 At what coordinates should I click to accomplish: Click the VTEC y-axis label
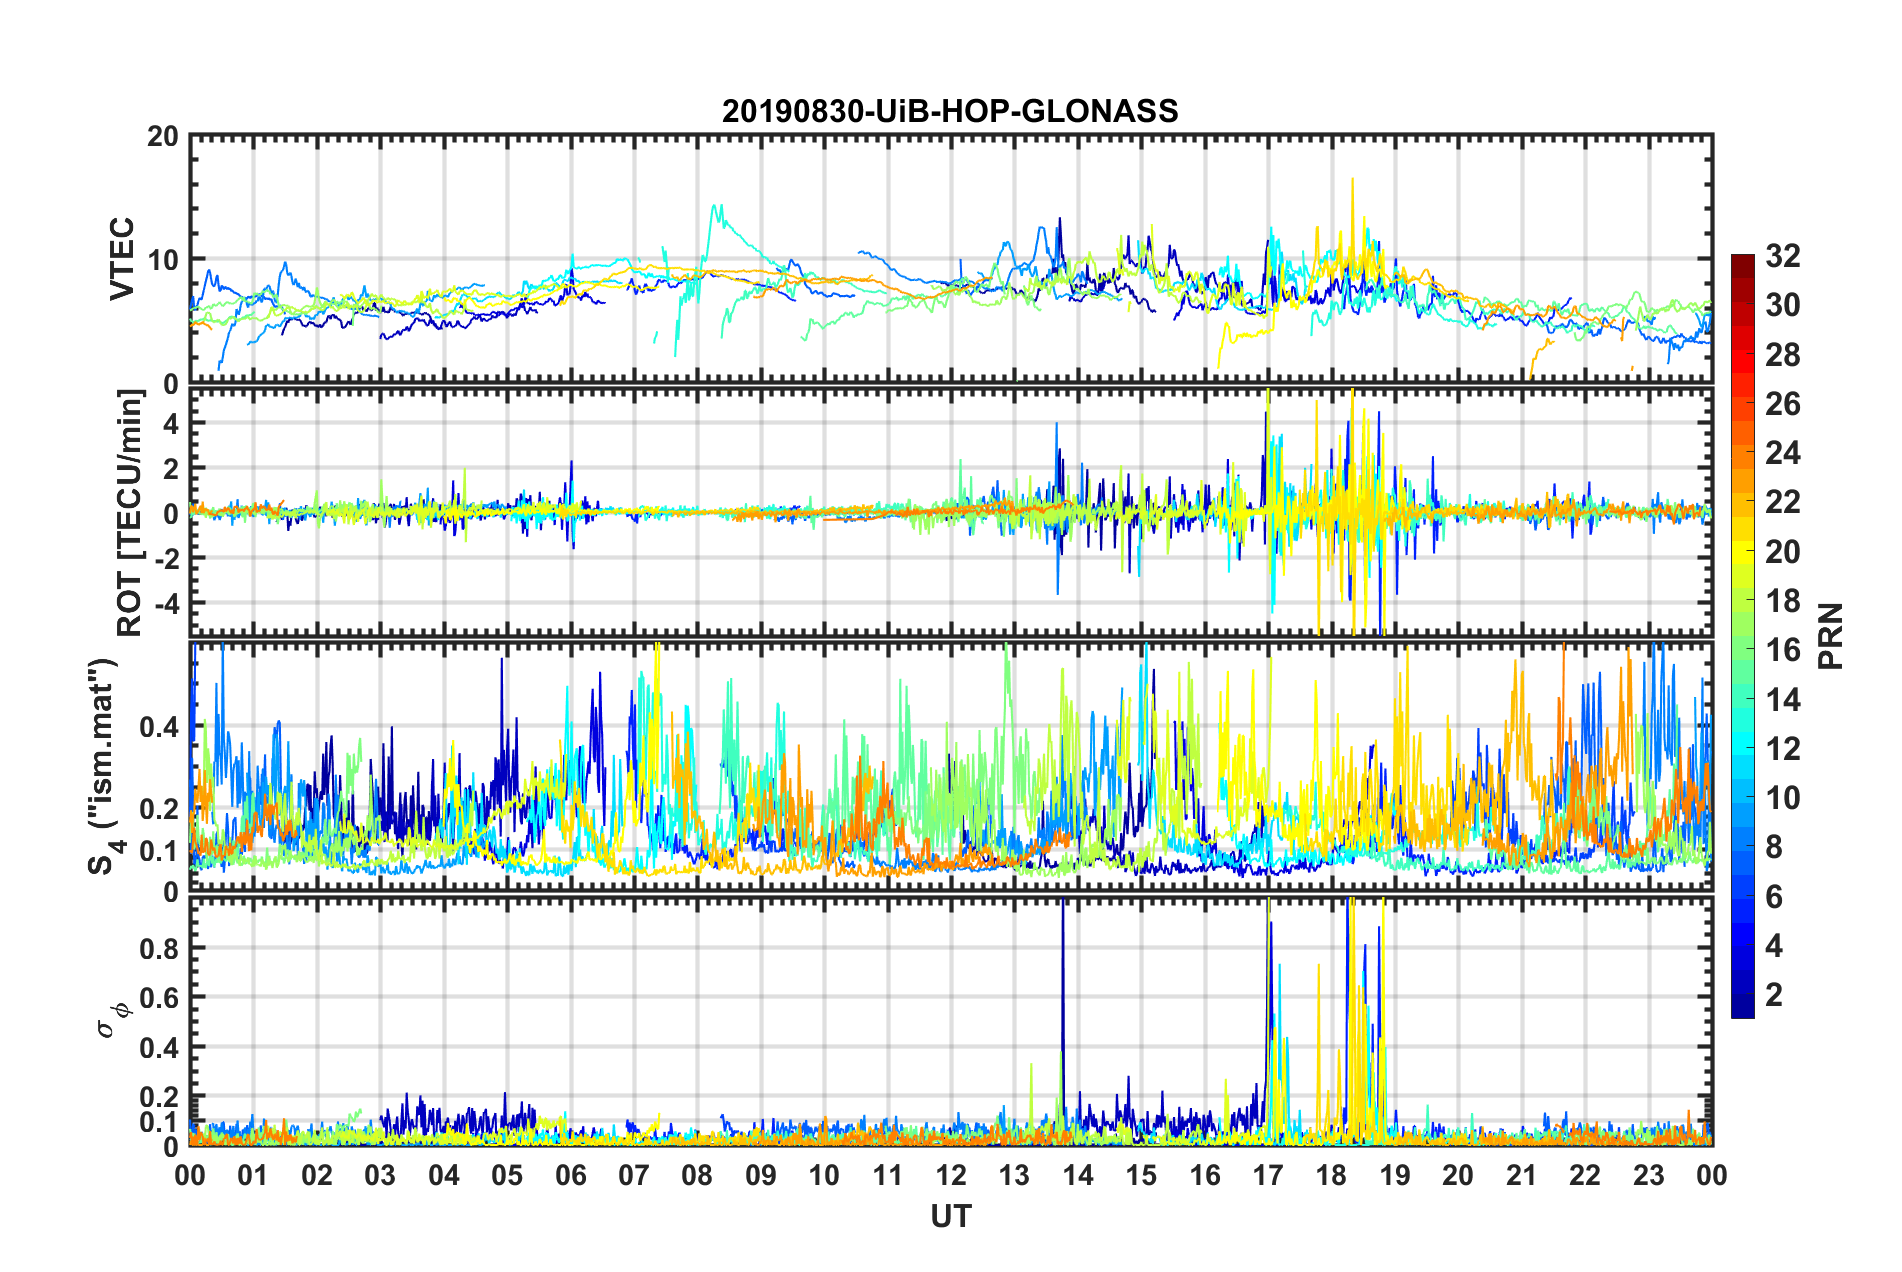tap(122, 259)
